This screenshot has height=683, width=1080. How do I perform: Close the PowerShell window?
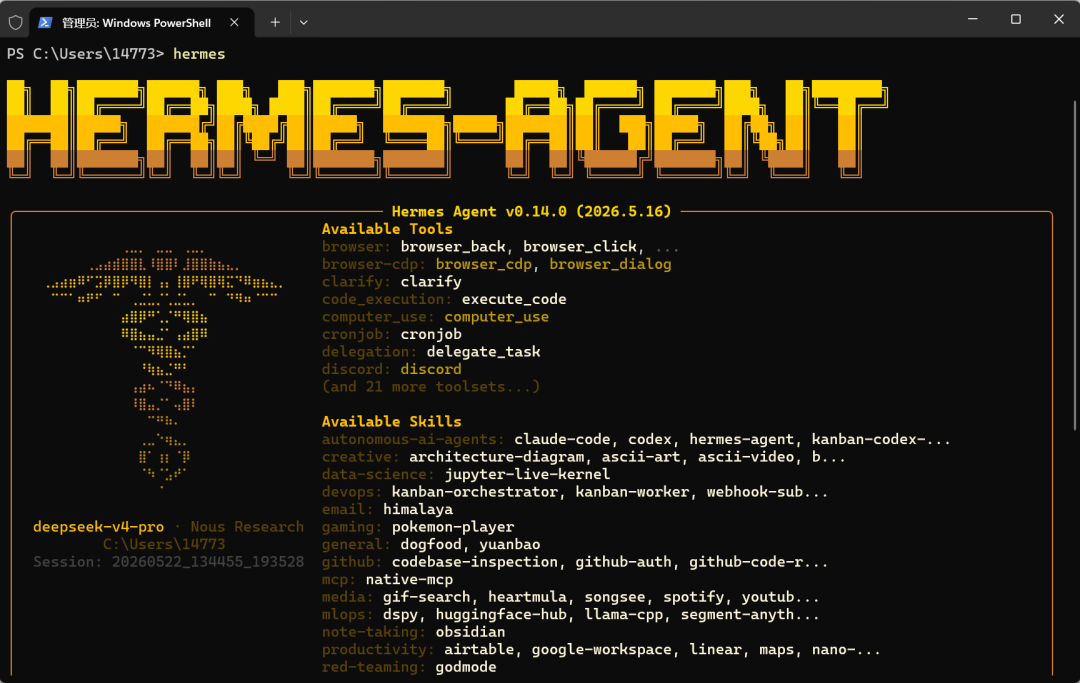1059,19
